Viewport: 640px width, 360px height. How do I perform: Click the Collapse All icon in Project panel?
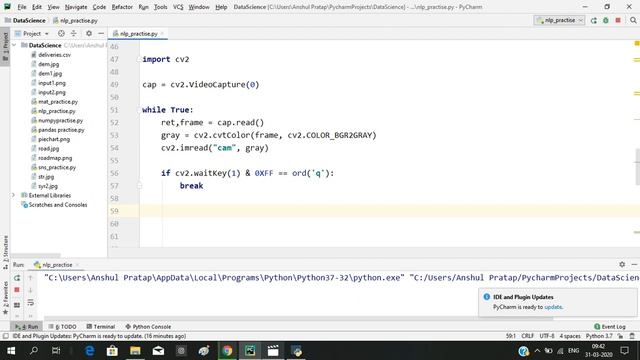click(x=73, y=33)
